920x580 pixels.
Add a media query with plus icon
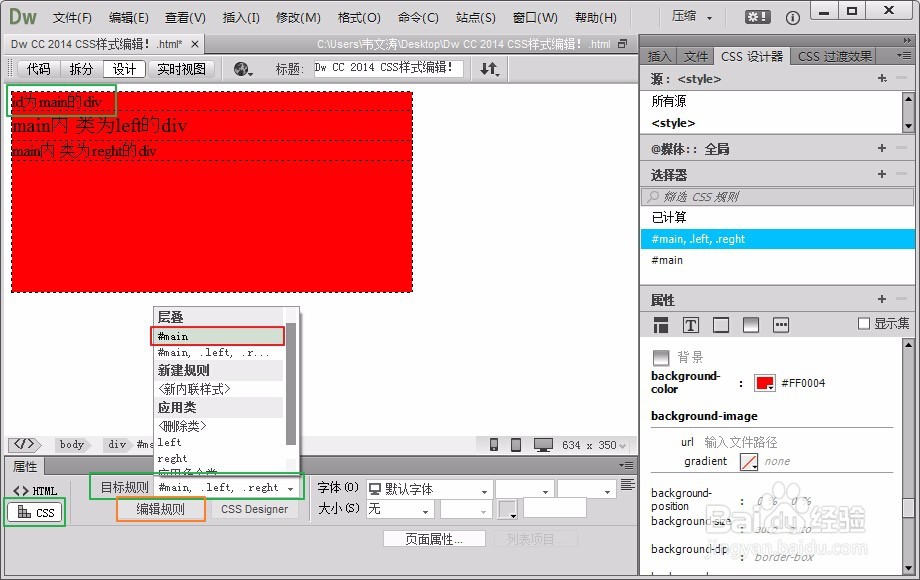click(882, 148)
